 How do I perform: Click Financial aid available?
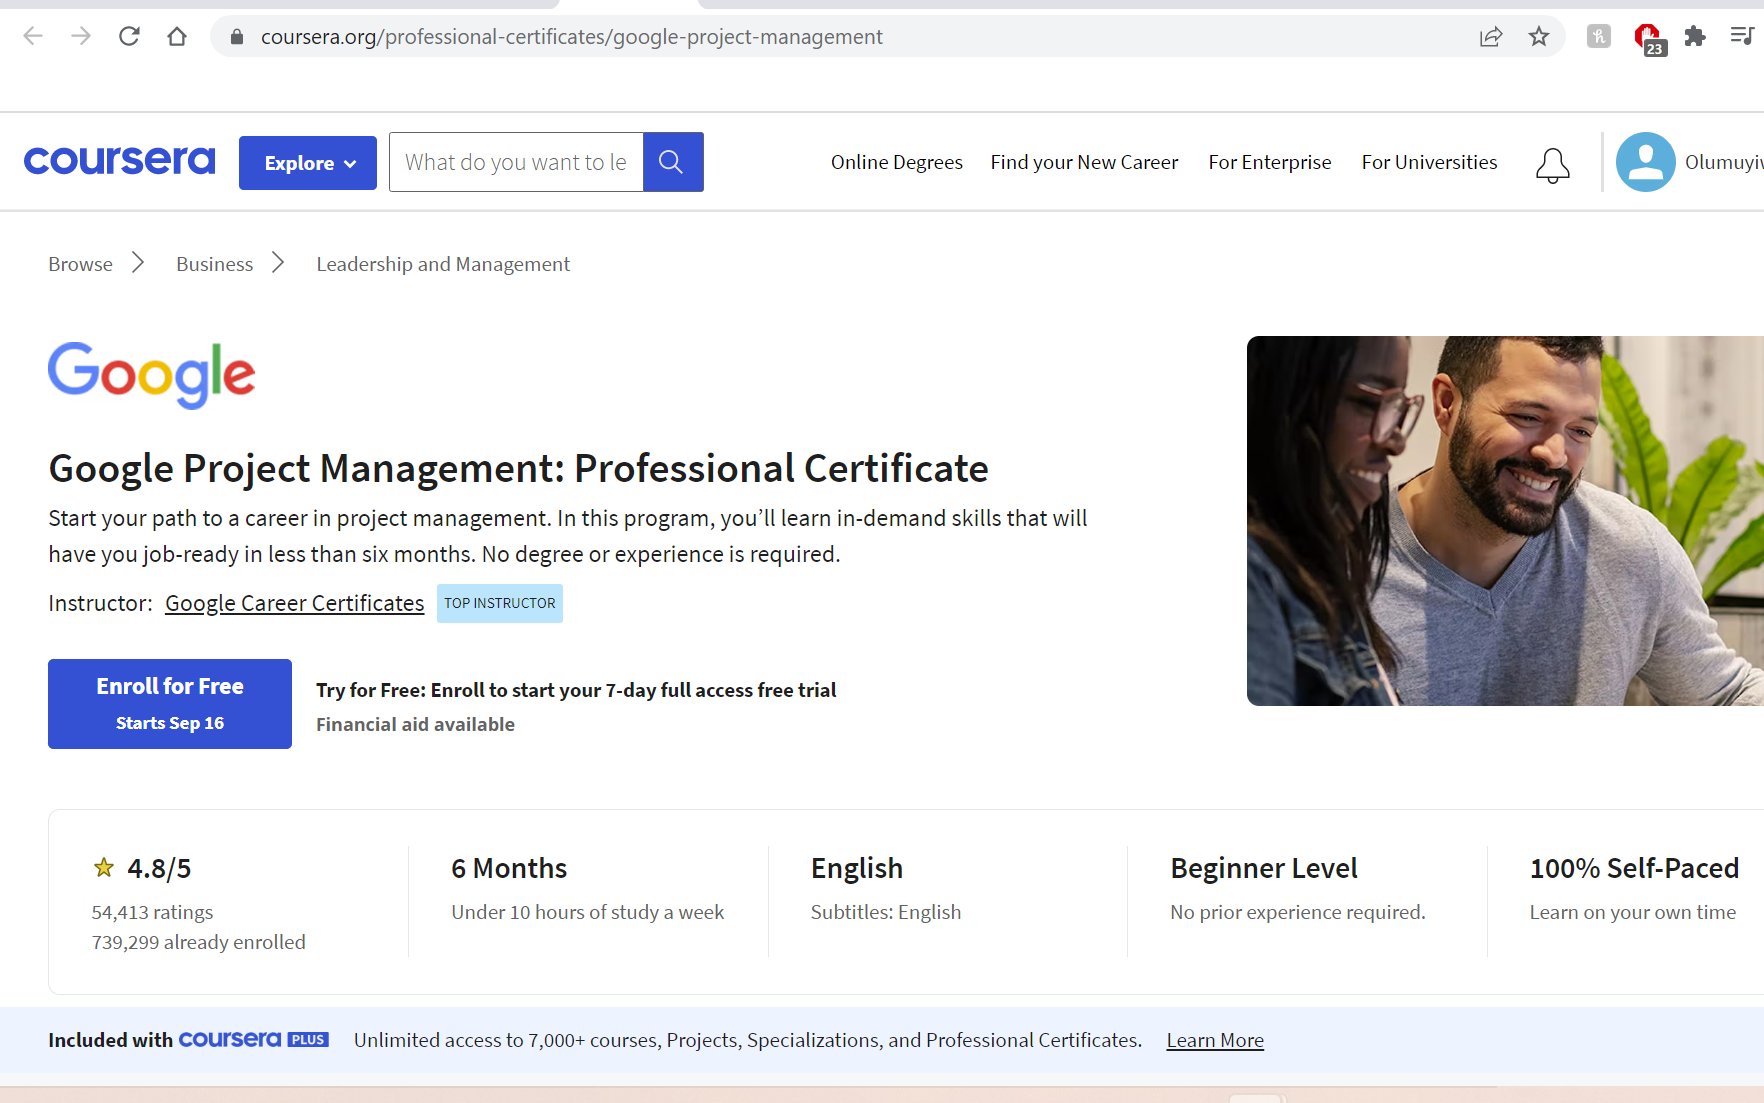[x=415, y=724]
